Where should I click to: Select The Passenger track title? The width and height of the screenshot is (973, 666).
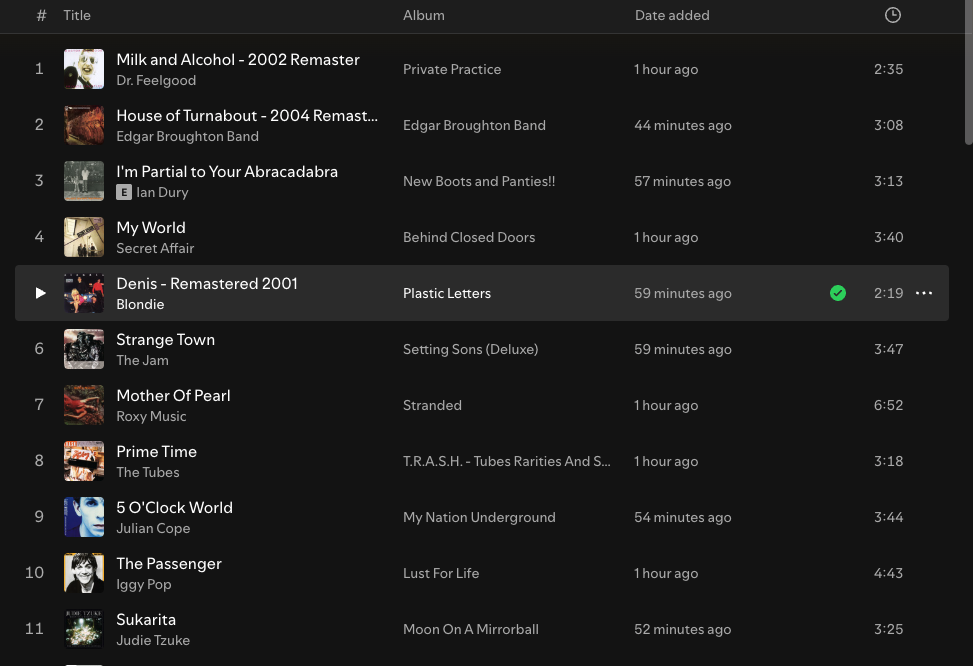pyautogui.click(x=169, y=564)
